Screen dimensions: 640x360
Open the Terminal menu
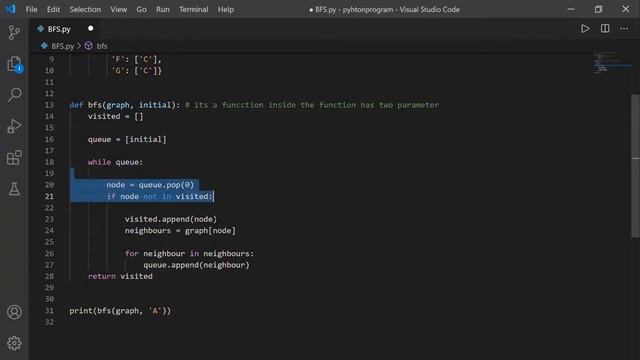coord(193,9)
